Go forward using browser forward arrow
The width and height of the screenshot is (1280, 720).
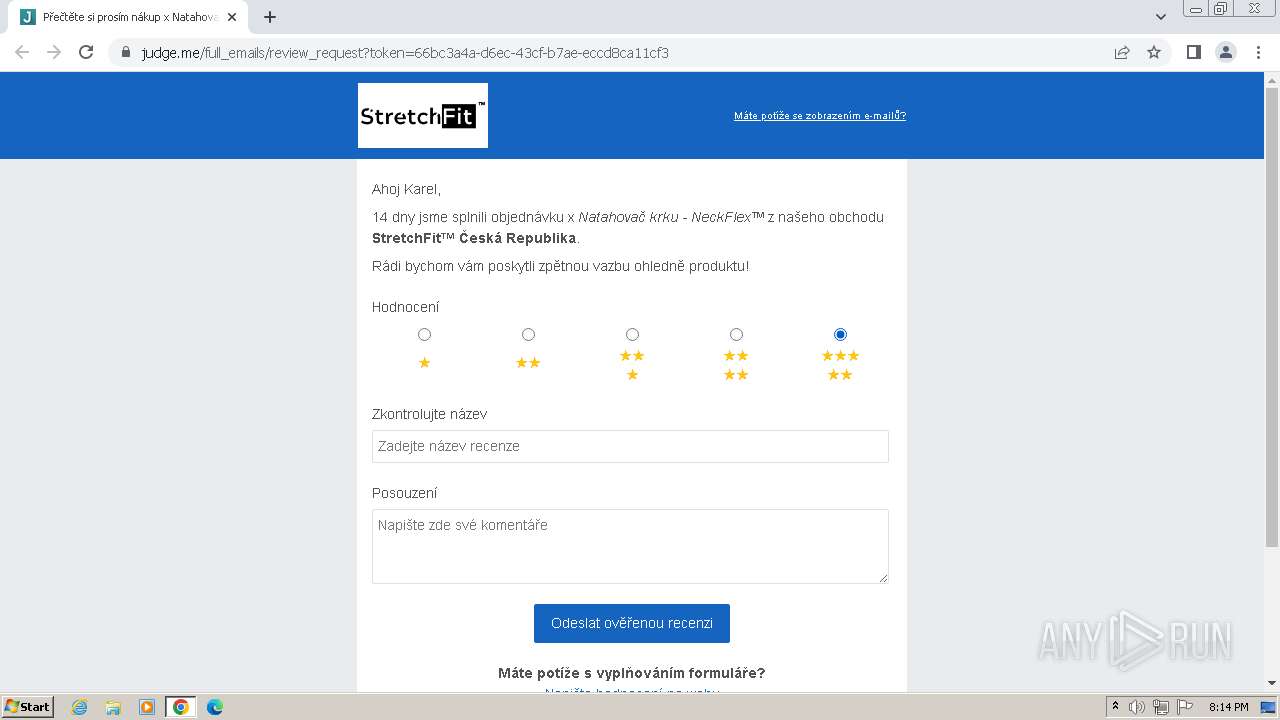[54, 52]
